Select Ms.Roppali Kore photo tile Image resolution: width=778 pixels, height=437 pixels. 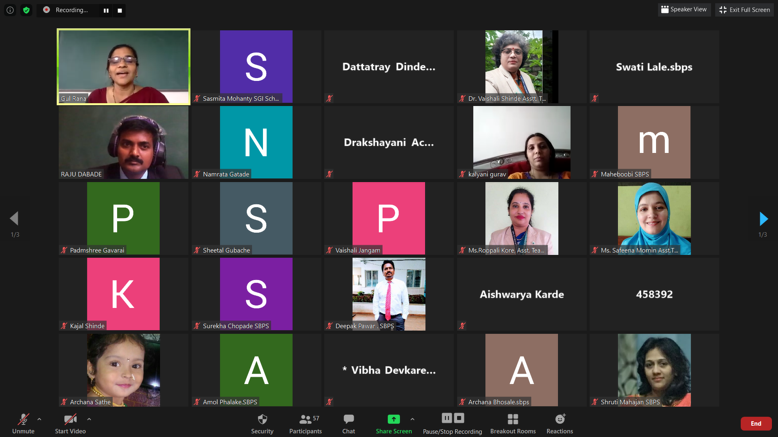(521, 218)
